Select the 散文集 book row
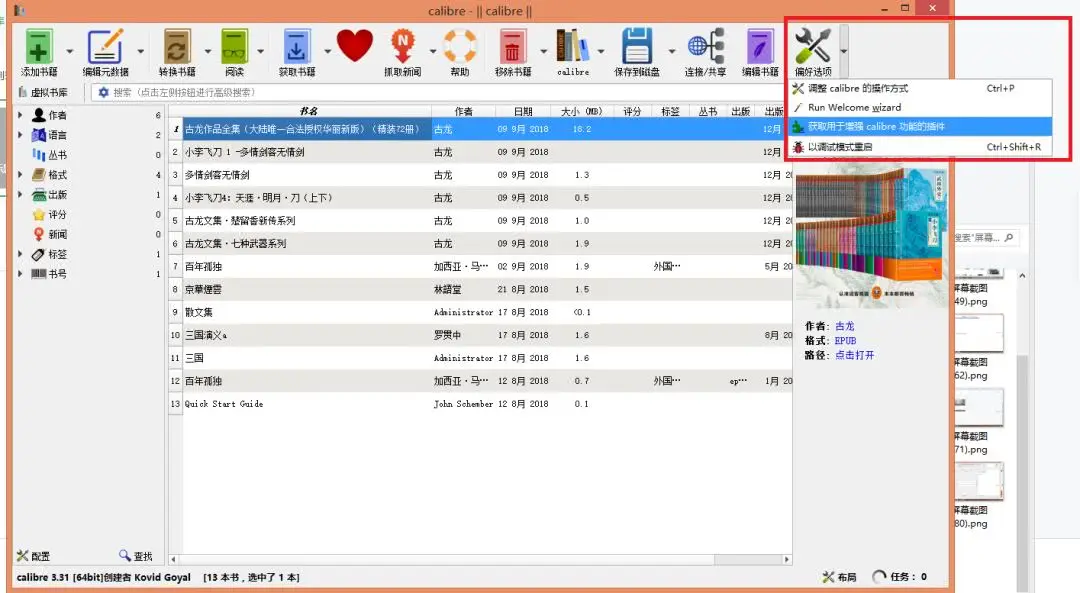Image resolution: width=1080 pixels, height=593 pixels. [x=480, y=312]
